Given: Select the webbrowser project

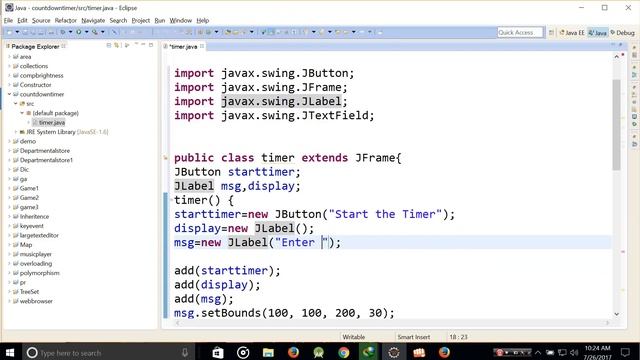Looking at the screenshot, I should [36, 301].
